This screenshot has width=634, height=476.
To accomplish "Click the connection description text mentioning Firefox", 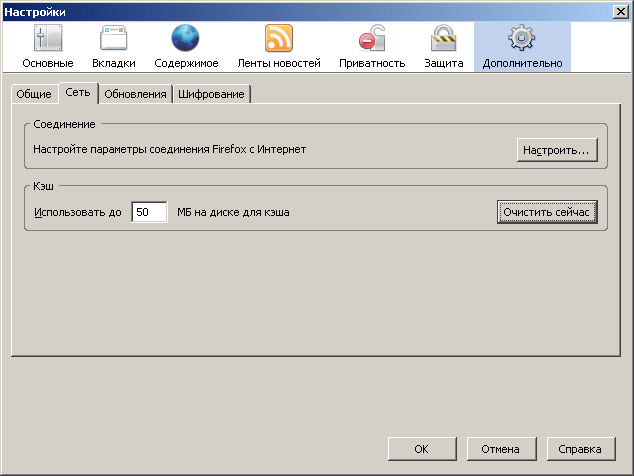I will [x=169, y=149].
